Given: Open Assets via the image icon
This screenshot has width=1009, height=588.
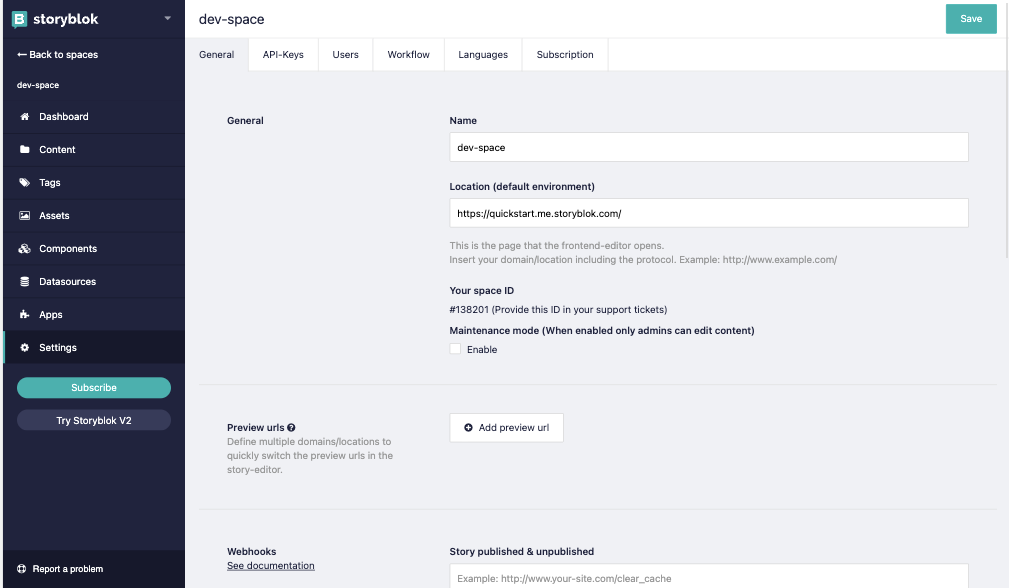Looking at the screenshot, I should point(24,216).
